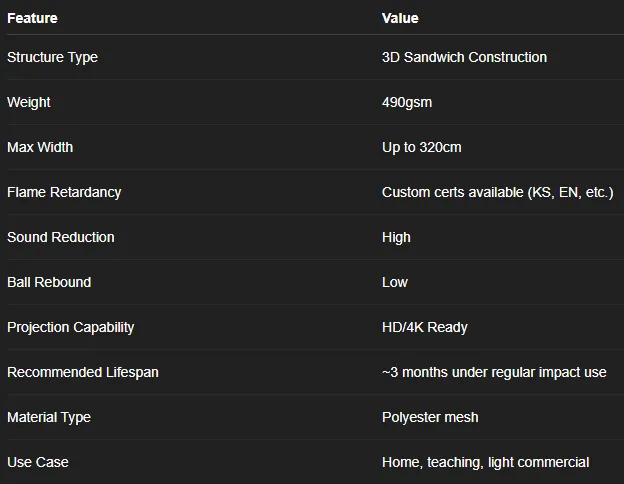Select the "Sound Reduction" feature label

coord(61,237)
